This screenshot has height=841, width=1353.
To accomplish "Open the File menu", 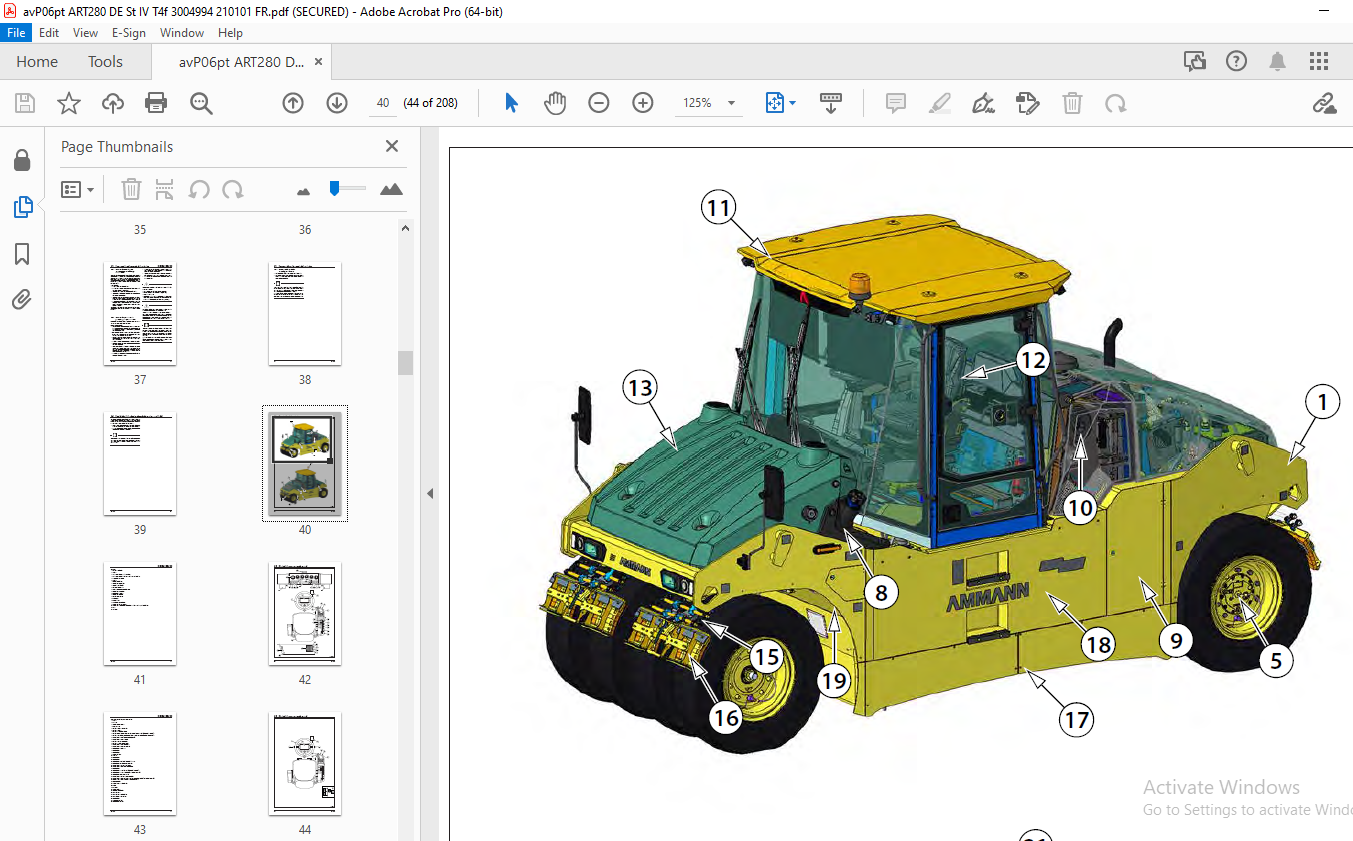I will coord(17,33).
